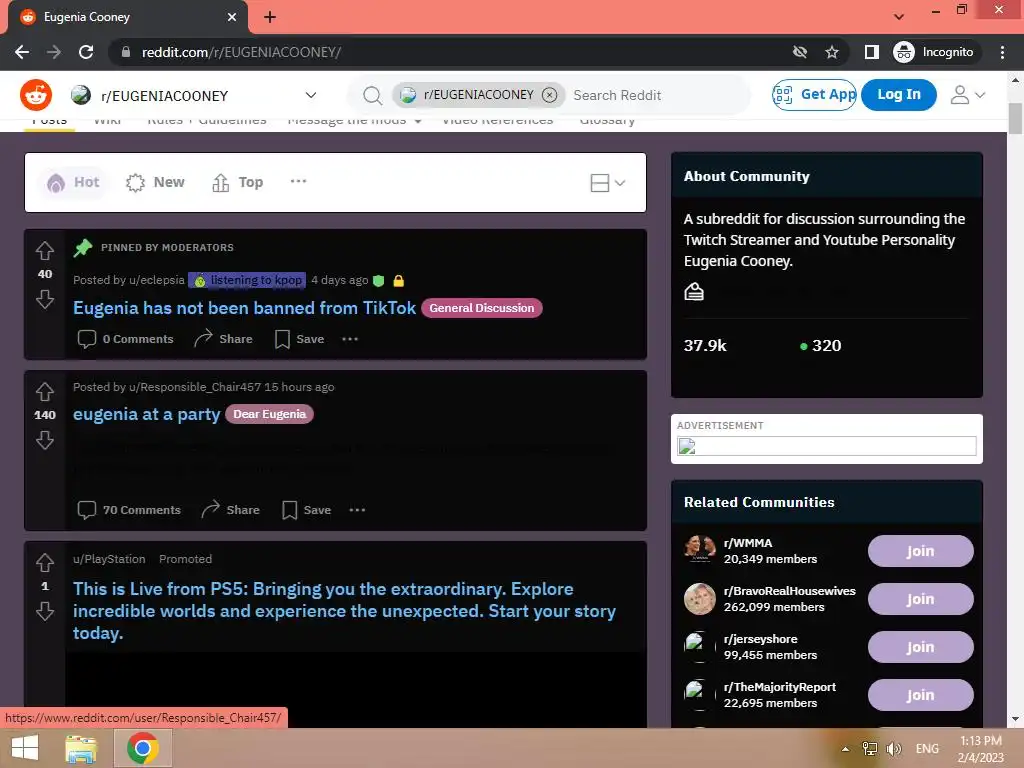Screen dimensions: 1024x768
Task: Open u/PlayStation promoted profile link
Action: tap(109, 559)
